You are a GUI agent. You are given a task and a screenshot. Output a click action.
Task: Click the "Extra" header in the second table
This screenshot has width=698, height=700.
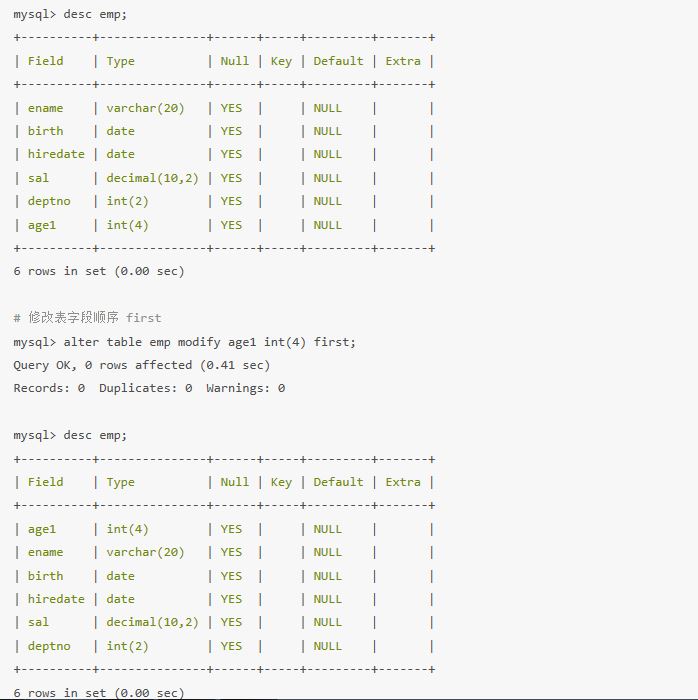tap(403, 482)
